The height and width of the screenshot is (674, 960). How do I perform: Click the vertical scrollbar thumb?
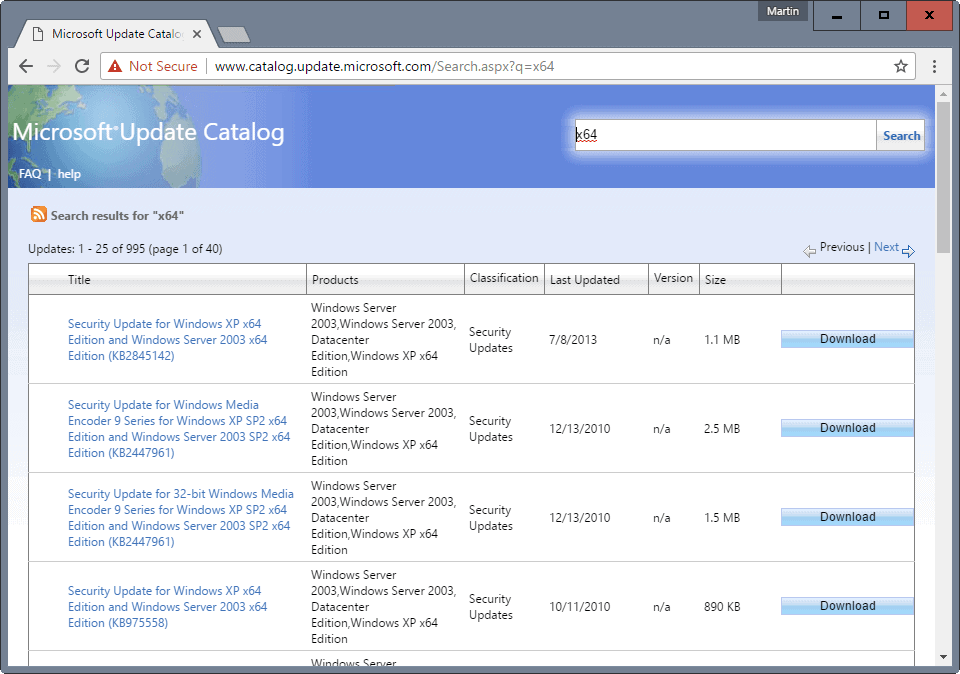[x=943, y=176]
